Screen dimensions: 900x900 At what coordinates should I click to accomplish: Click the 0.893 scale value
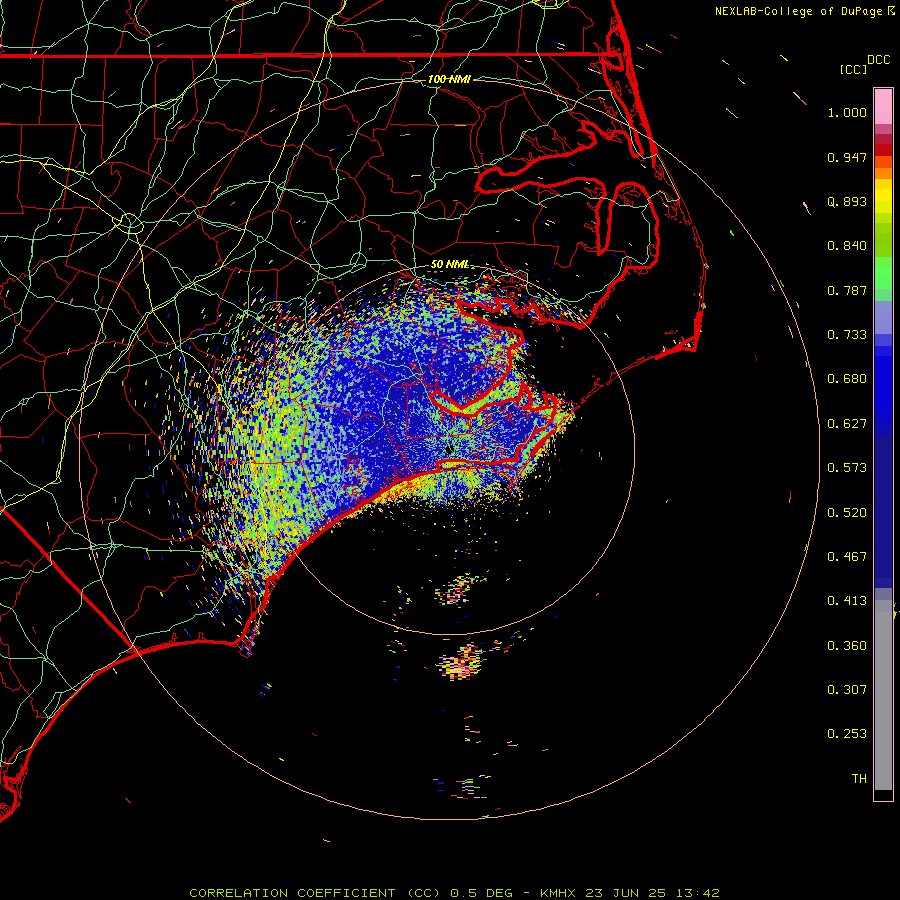coord(847,201)
